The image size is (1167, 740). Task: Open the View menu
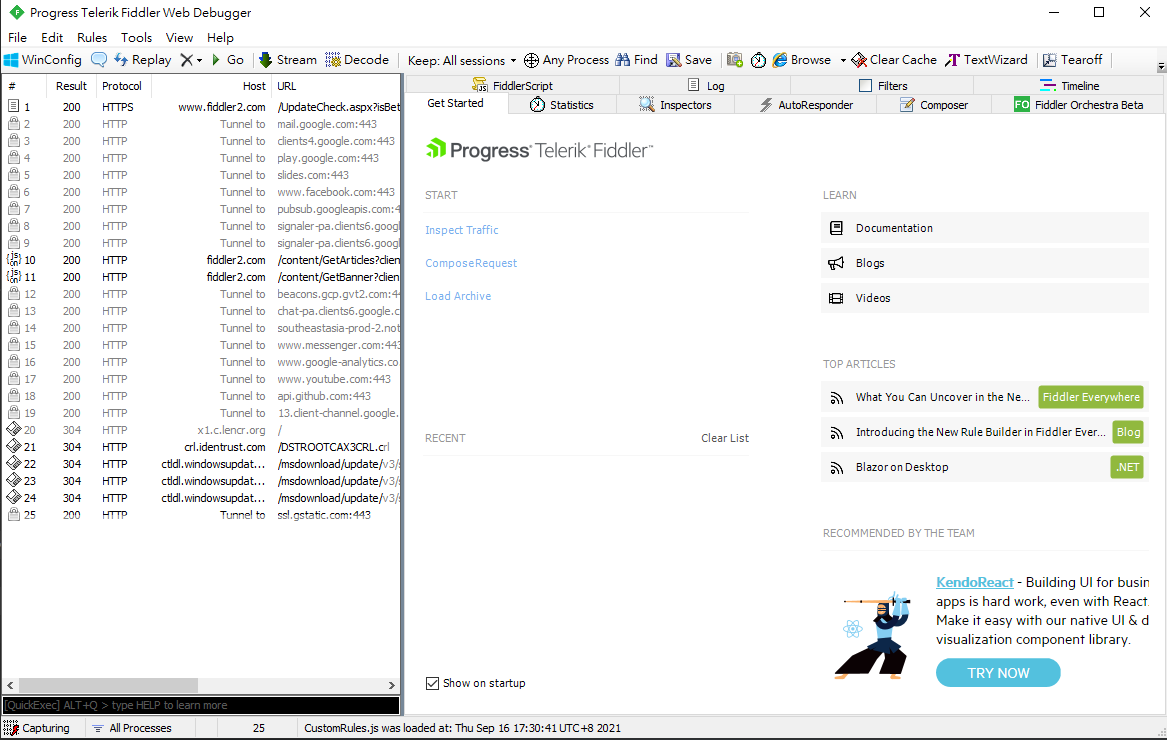(x=179, y=37)
